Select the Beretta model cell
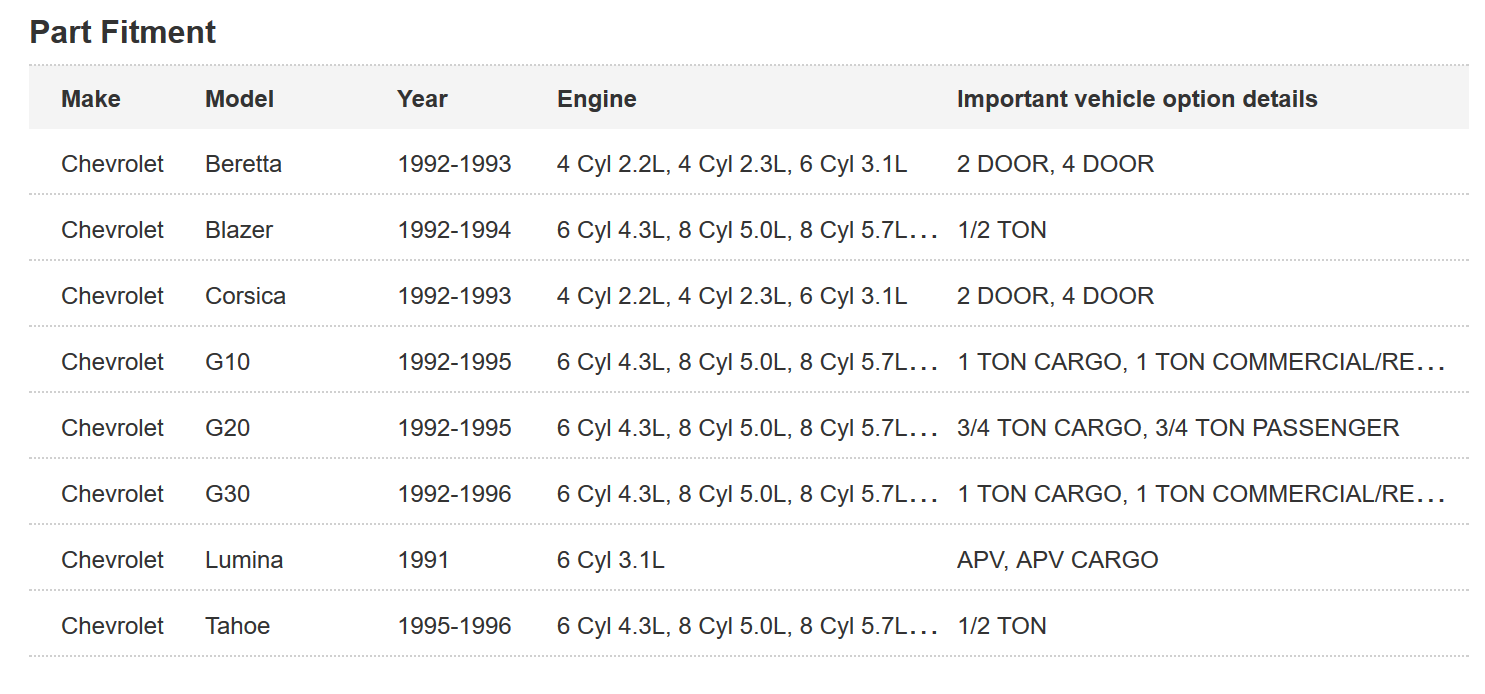Viewport: 1485px width, 694px height. (x=243, y=164)
